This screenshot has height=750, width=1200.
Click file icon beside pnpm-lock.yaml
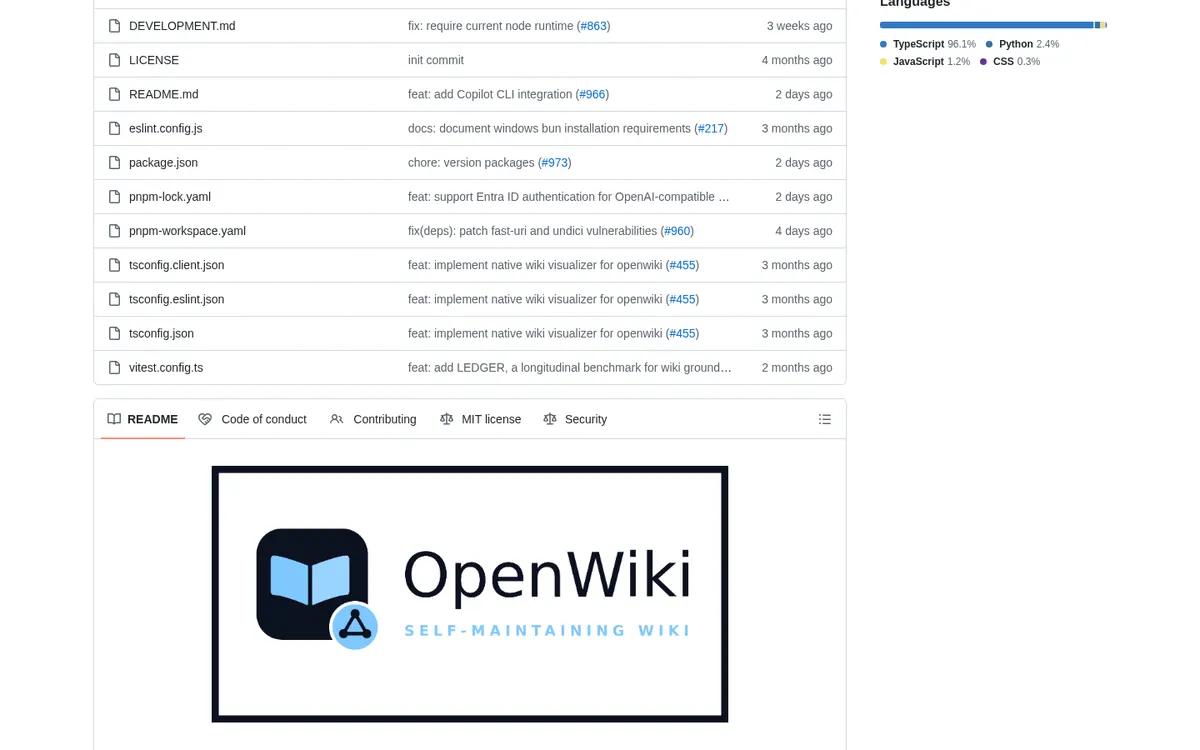[x=115, y=197]
